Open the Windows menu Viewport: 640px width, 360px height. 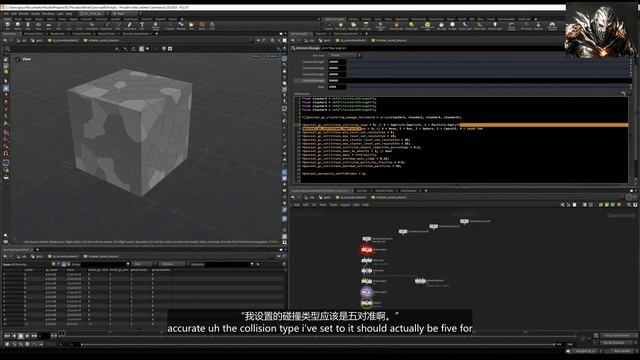click(x=48, y=13)
